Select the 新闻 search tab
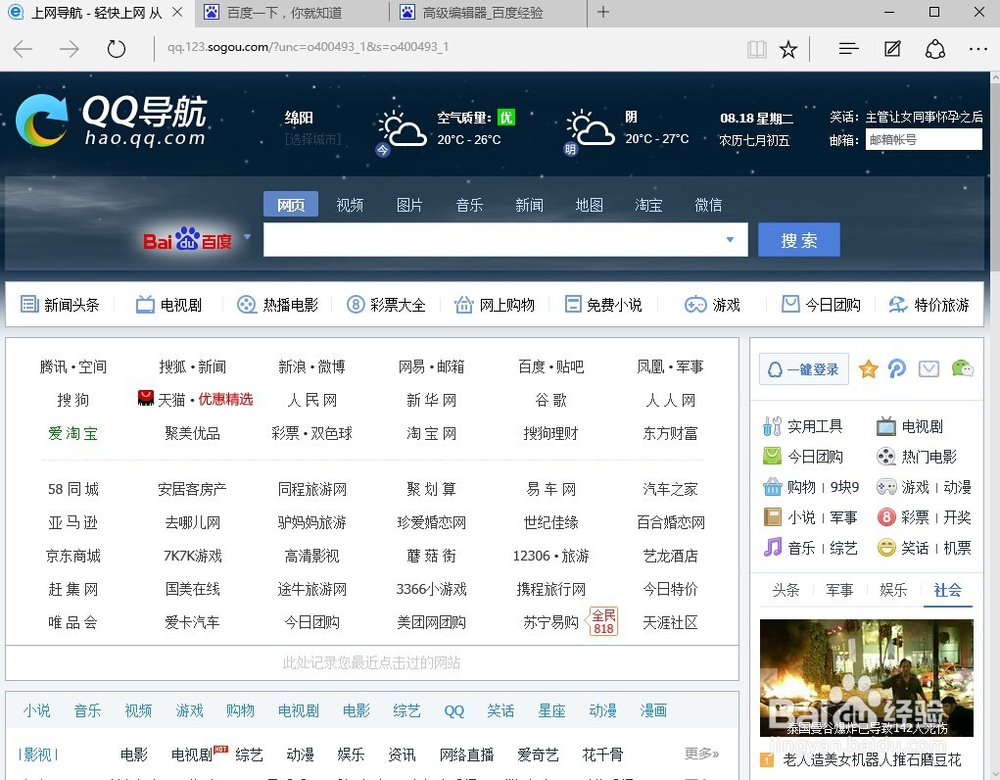This screenshot has height=780, width=1000. point(529,205)
